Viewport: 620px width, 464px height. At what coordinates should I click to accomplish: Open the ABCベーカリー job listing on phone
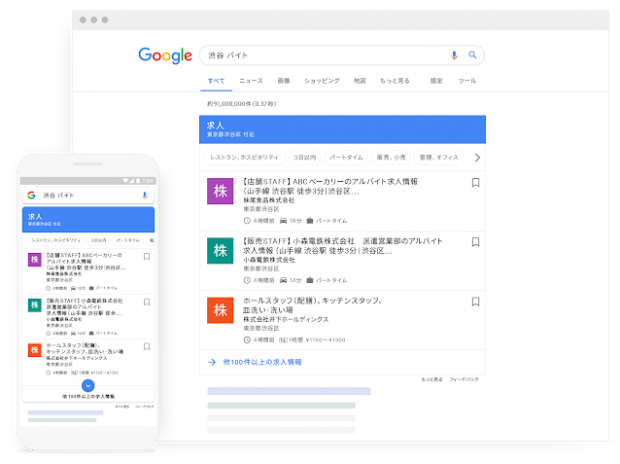tap(86, 261)
